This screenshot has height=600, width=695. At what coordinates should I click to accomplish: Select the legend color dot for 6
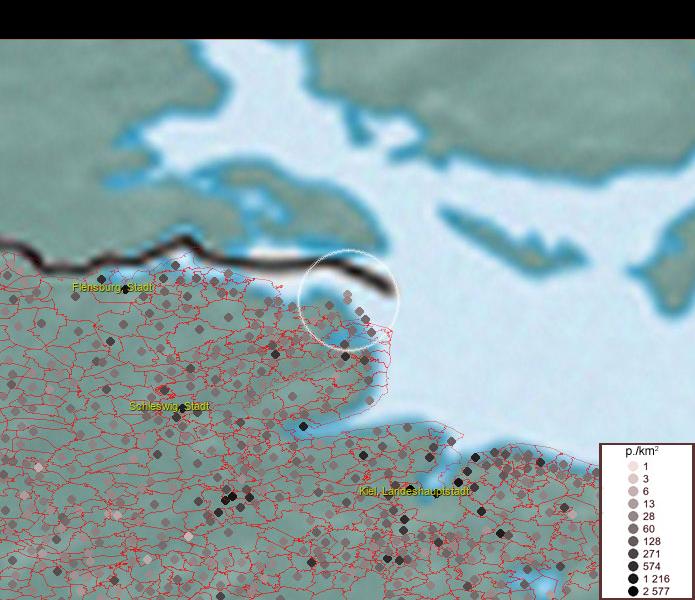pyautogui.click(x=633, y=491)
